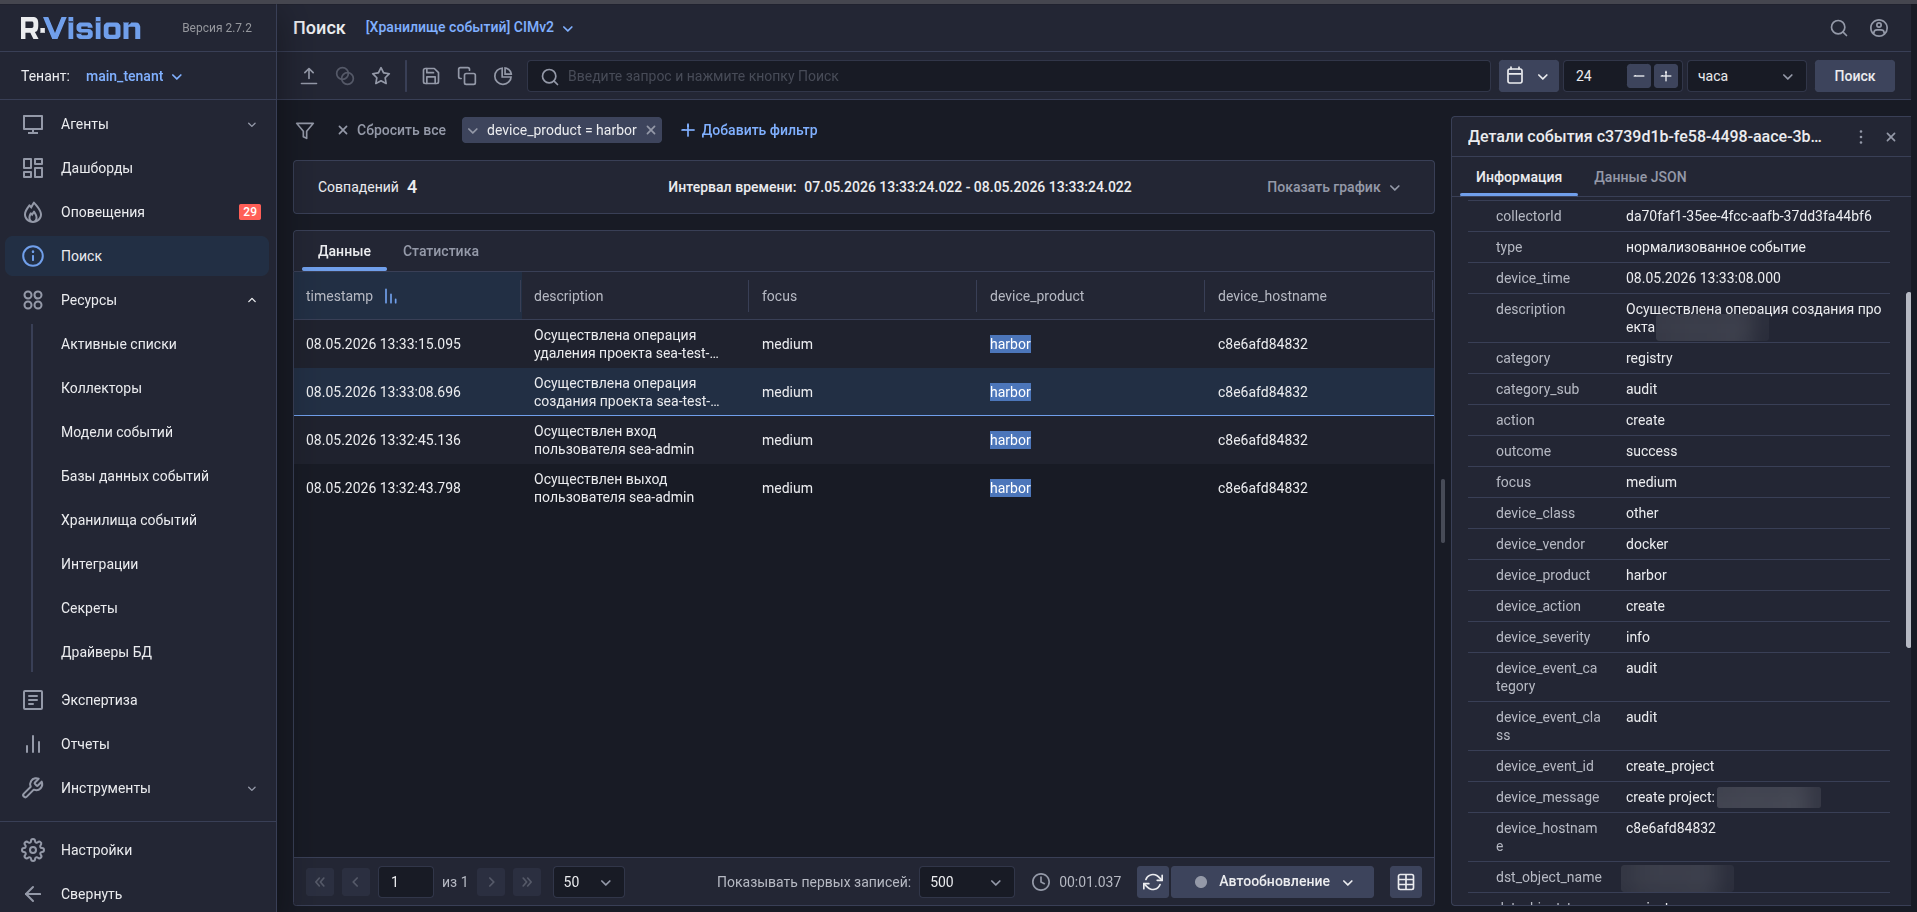Open Активные списки in sidebar
This screenshot has height=912, width=1917.
coord(118,344)
